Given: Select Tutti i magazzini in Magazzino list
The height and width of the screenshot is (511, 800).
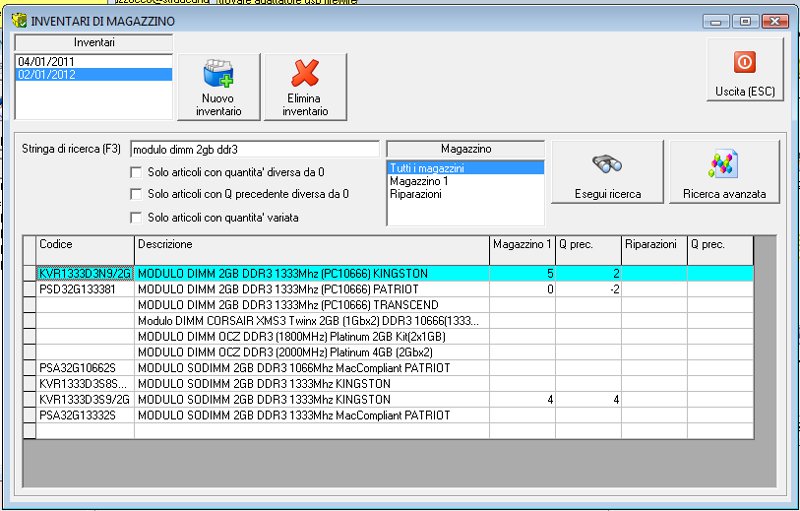Looking at the screenshot, I should coord(465,168).
